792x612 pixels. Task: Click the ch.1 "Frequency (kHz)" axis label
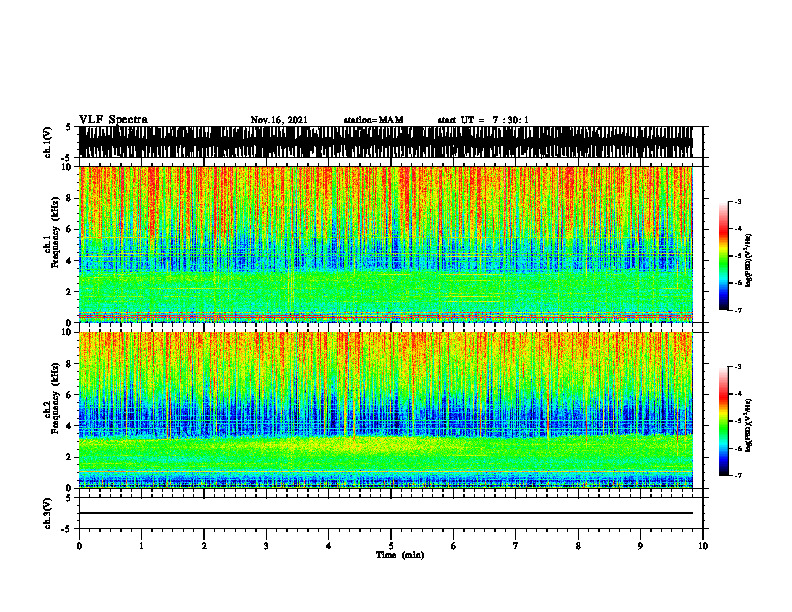54,233
